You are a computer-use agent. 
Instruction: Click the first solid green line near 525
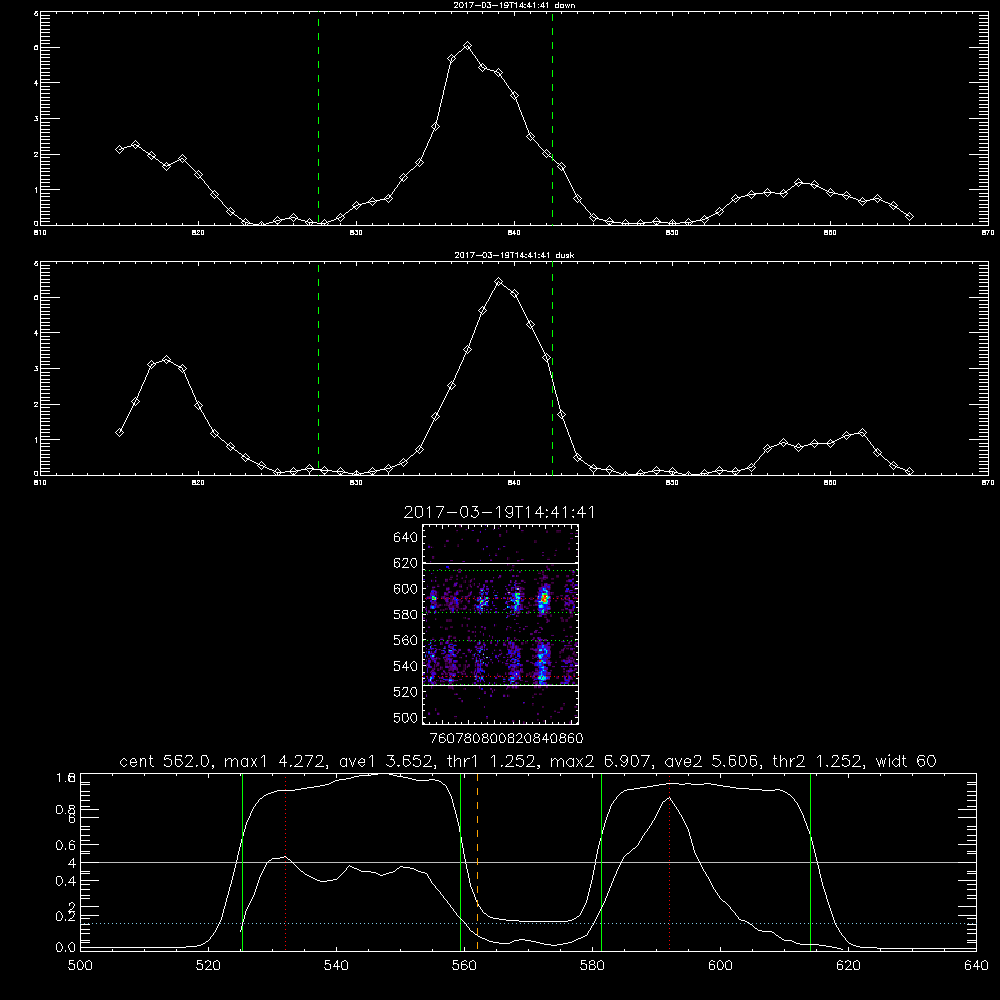coord(242,862)
